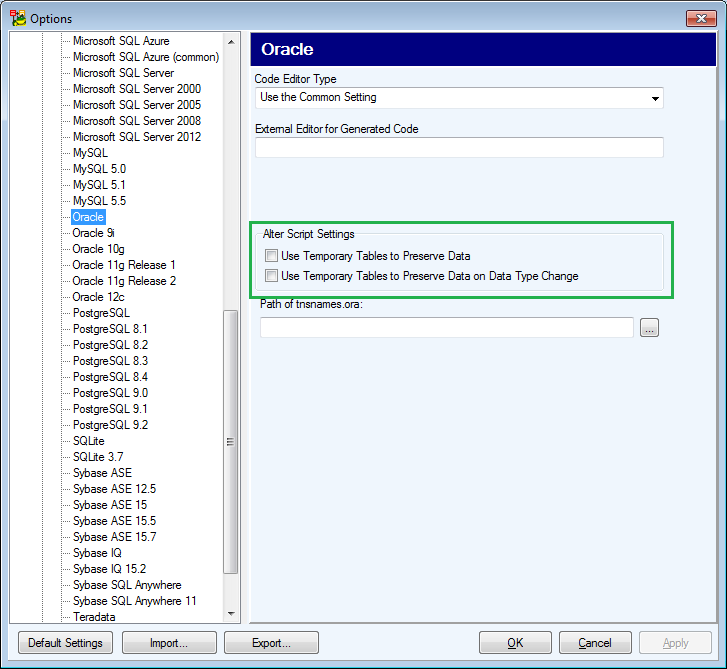This screenshot has height=669, width=727.
Task: Select the highlighted Oracle tree item
Action: pos(88,217)
